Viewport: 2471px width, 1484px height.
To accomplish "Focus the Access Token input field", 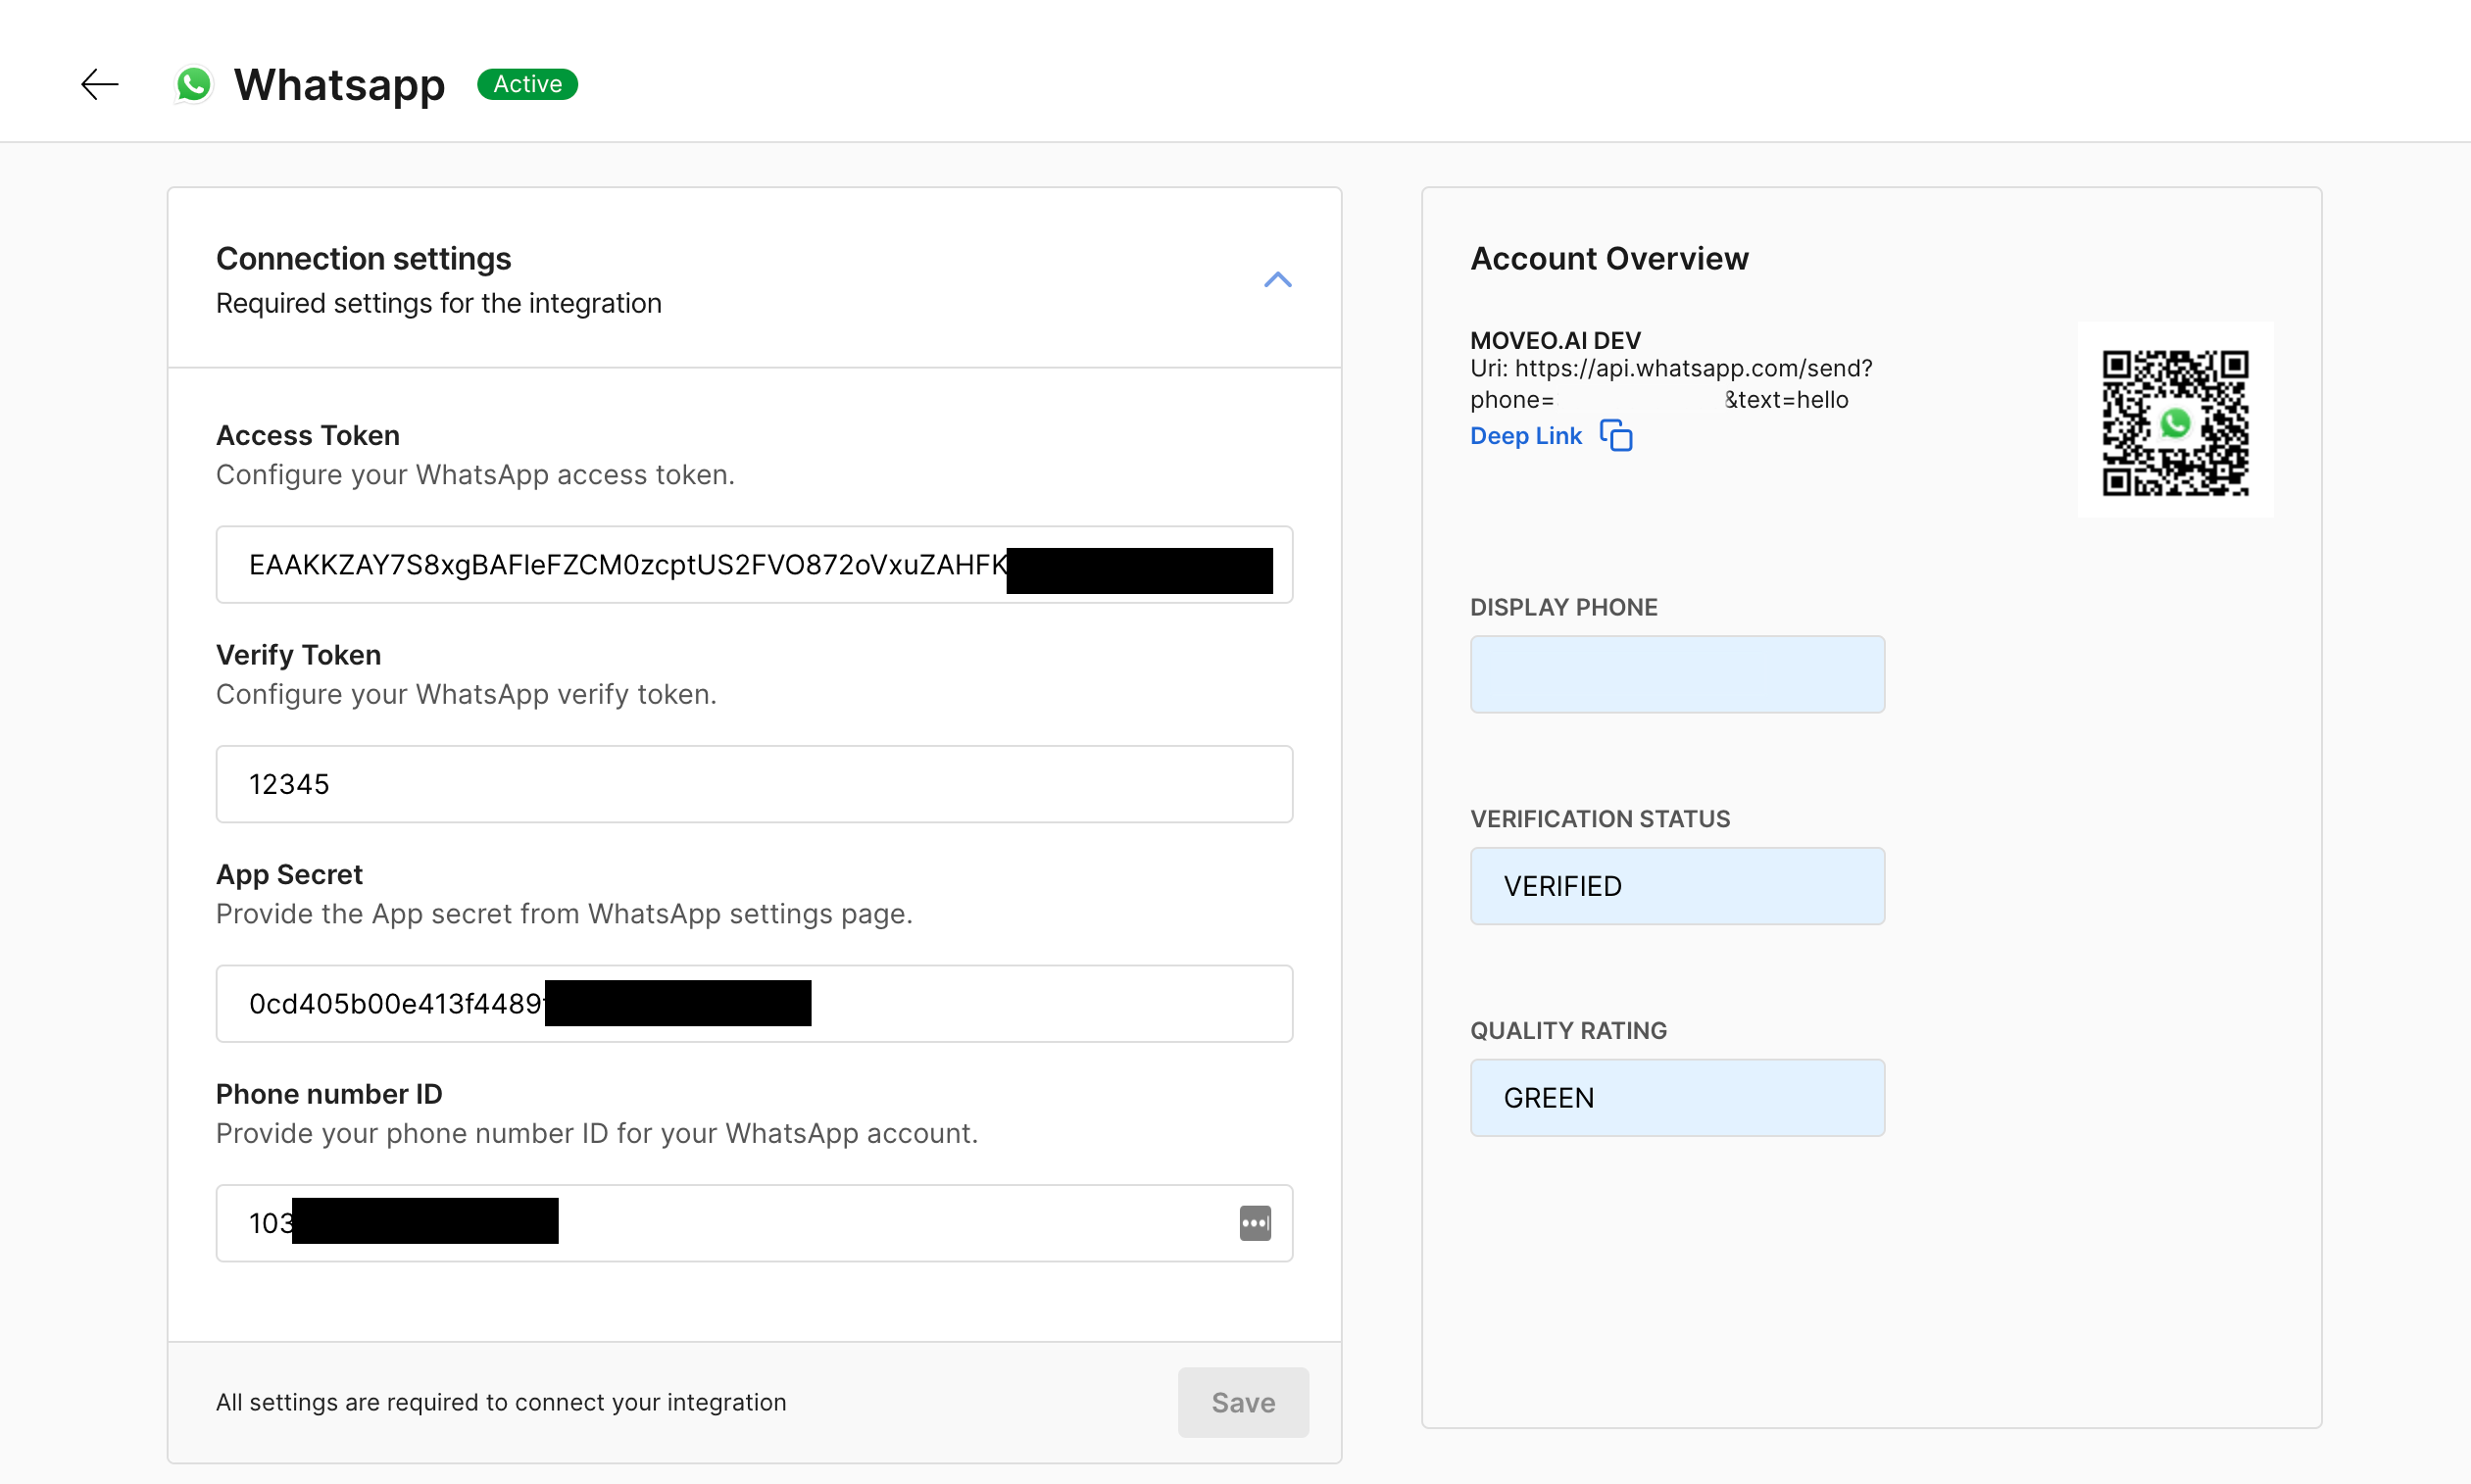I will point(620,565).
